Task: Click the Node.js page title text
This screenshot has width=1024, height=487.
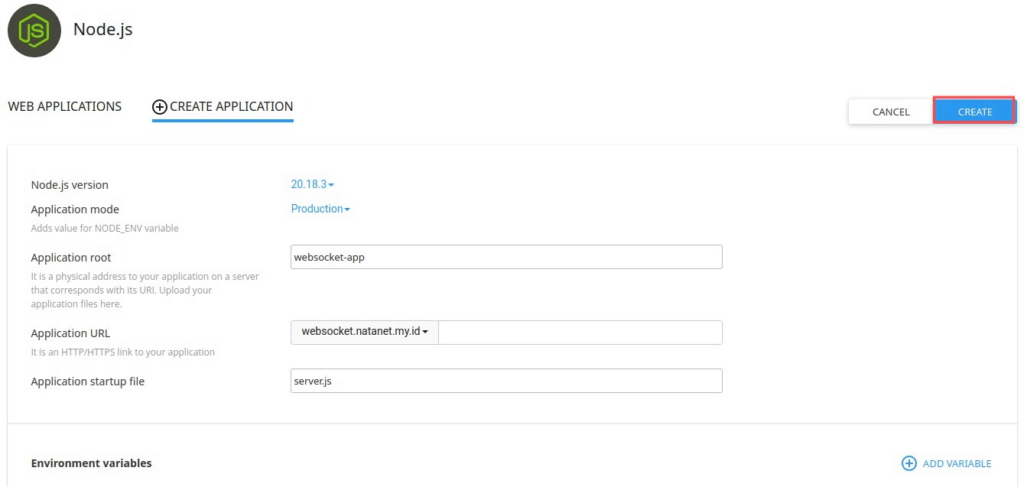Action: coord(103,29)
